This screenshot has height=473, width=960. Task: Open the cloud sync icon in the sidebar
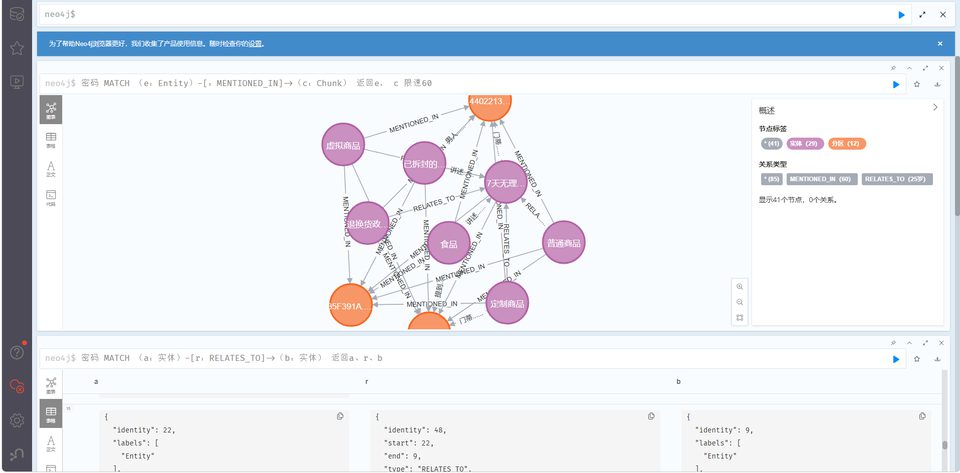(x=17, y=386)
